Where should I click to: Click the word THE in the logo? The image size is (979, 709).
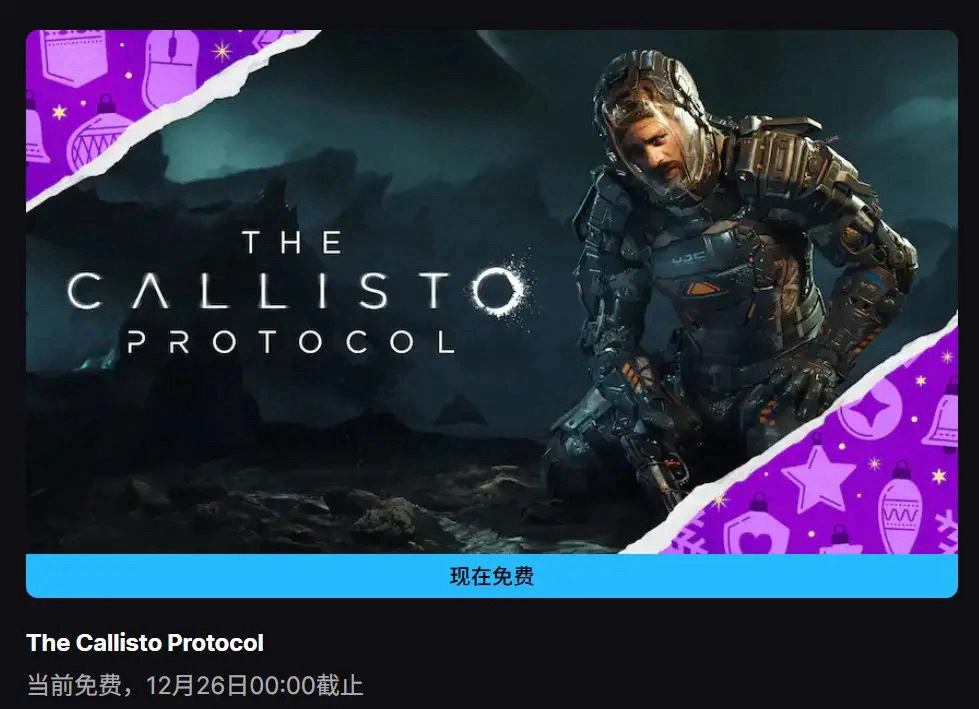tap(292, 243)
